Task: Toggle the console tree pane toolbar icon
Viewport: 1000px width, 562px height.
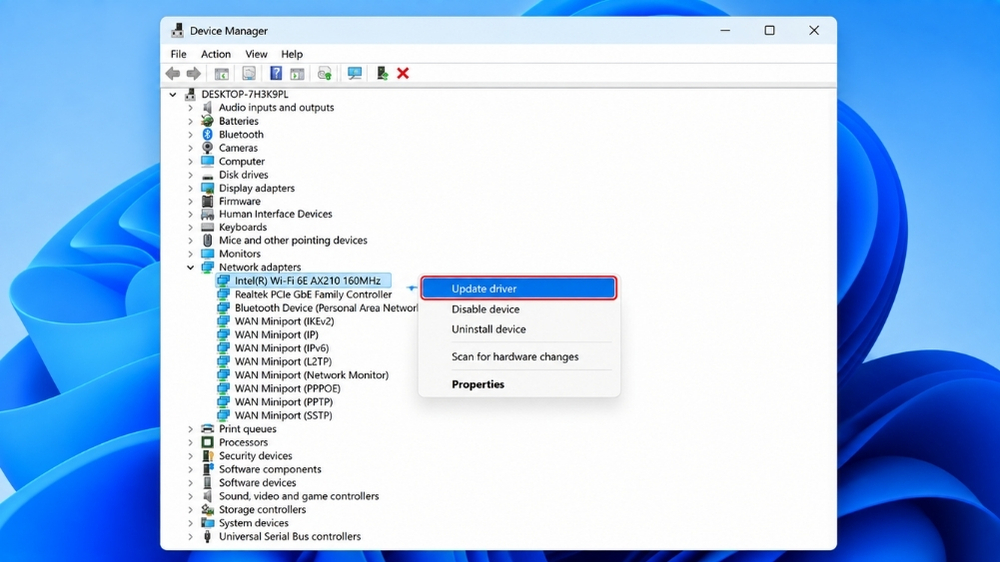Action: coord(221,73)
